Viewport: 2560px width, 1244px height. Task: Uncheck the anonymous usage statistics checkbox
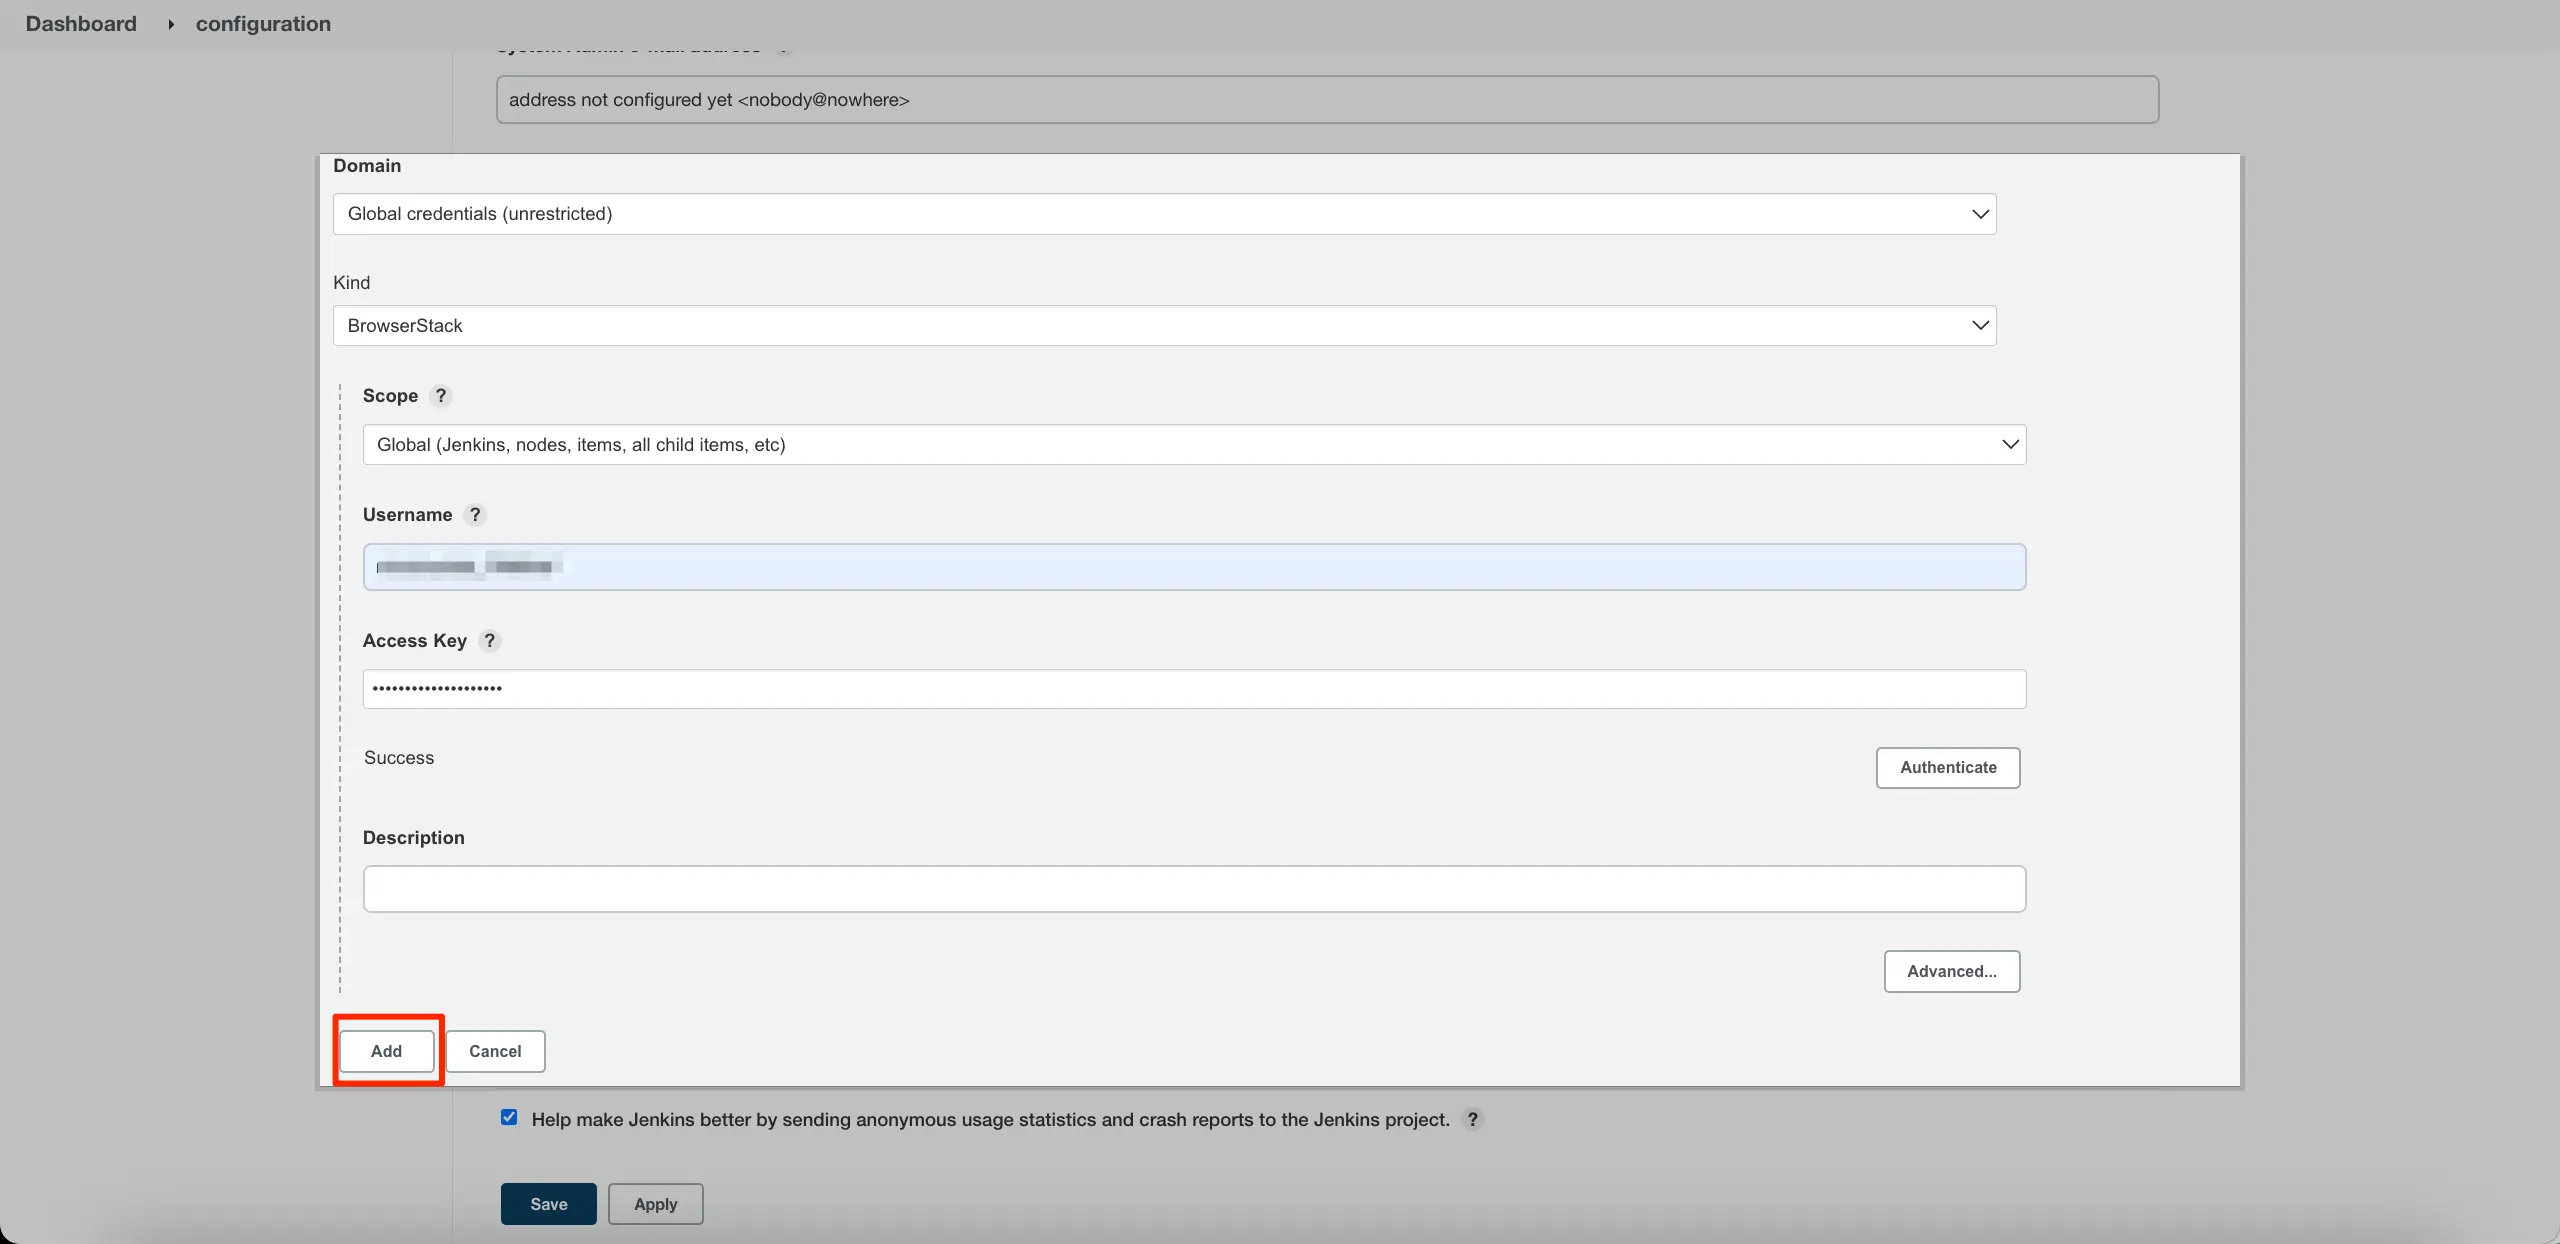point(509,1117)
